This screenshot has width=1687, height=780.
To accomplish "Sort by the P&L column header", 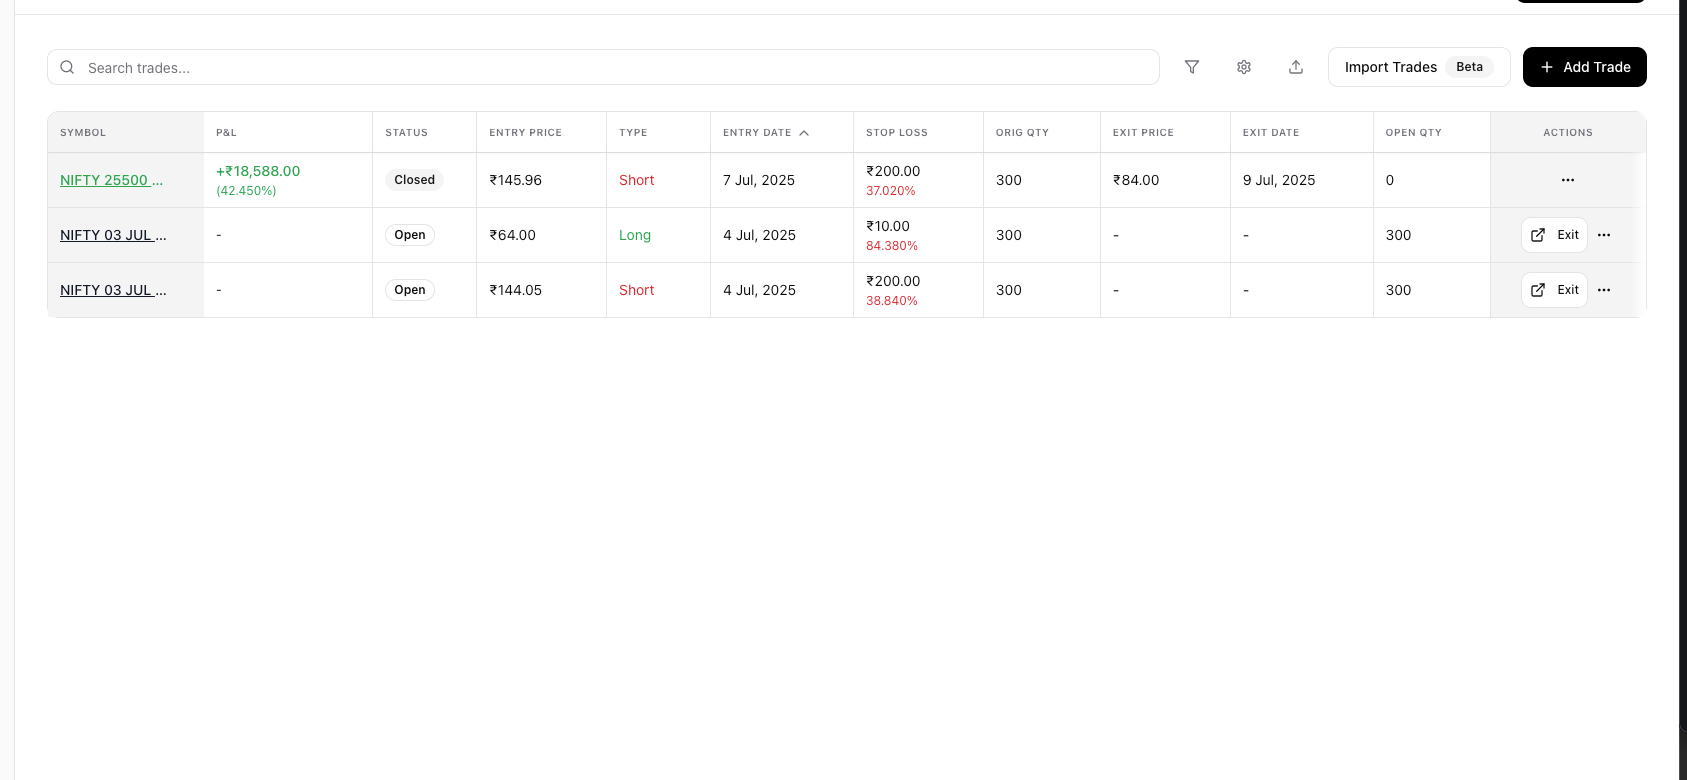I will pos(226,132).
